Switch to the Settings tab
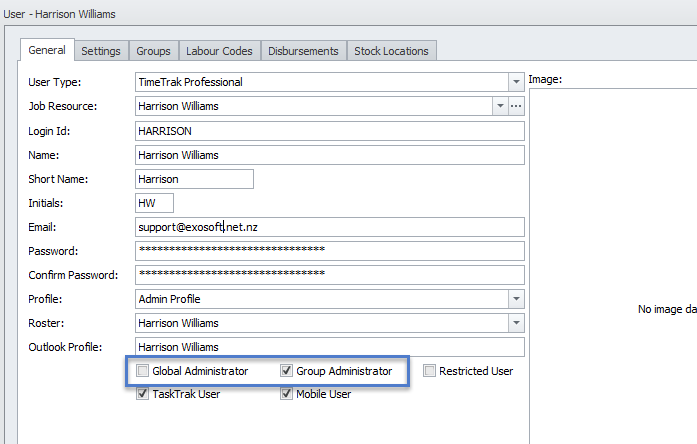Image resolution: width=697 pixels, height=444 pixels. pyautogui.click(x=101, y=51)
